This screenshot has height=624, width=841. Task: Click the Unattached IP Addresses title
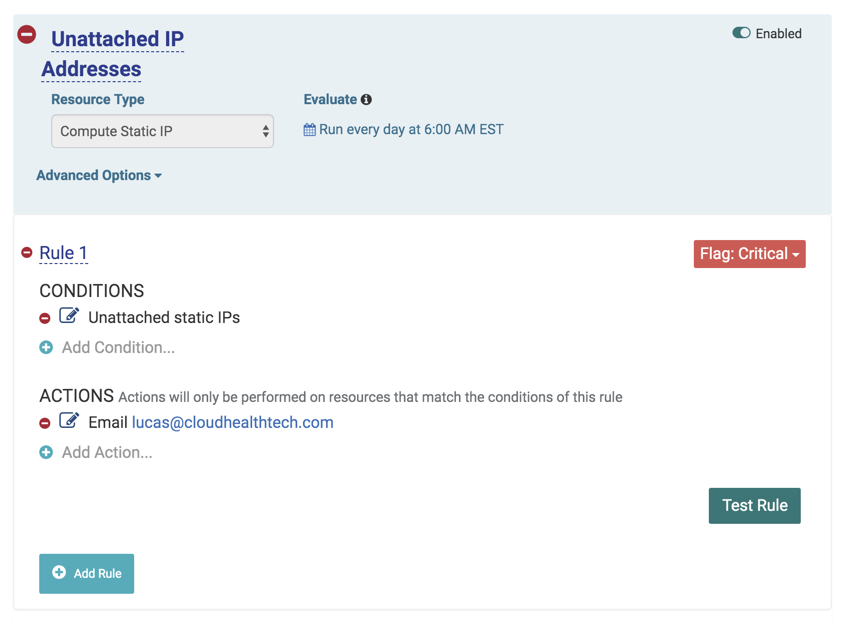click(x=117, y=40)
